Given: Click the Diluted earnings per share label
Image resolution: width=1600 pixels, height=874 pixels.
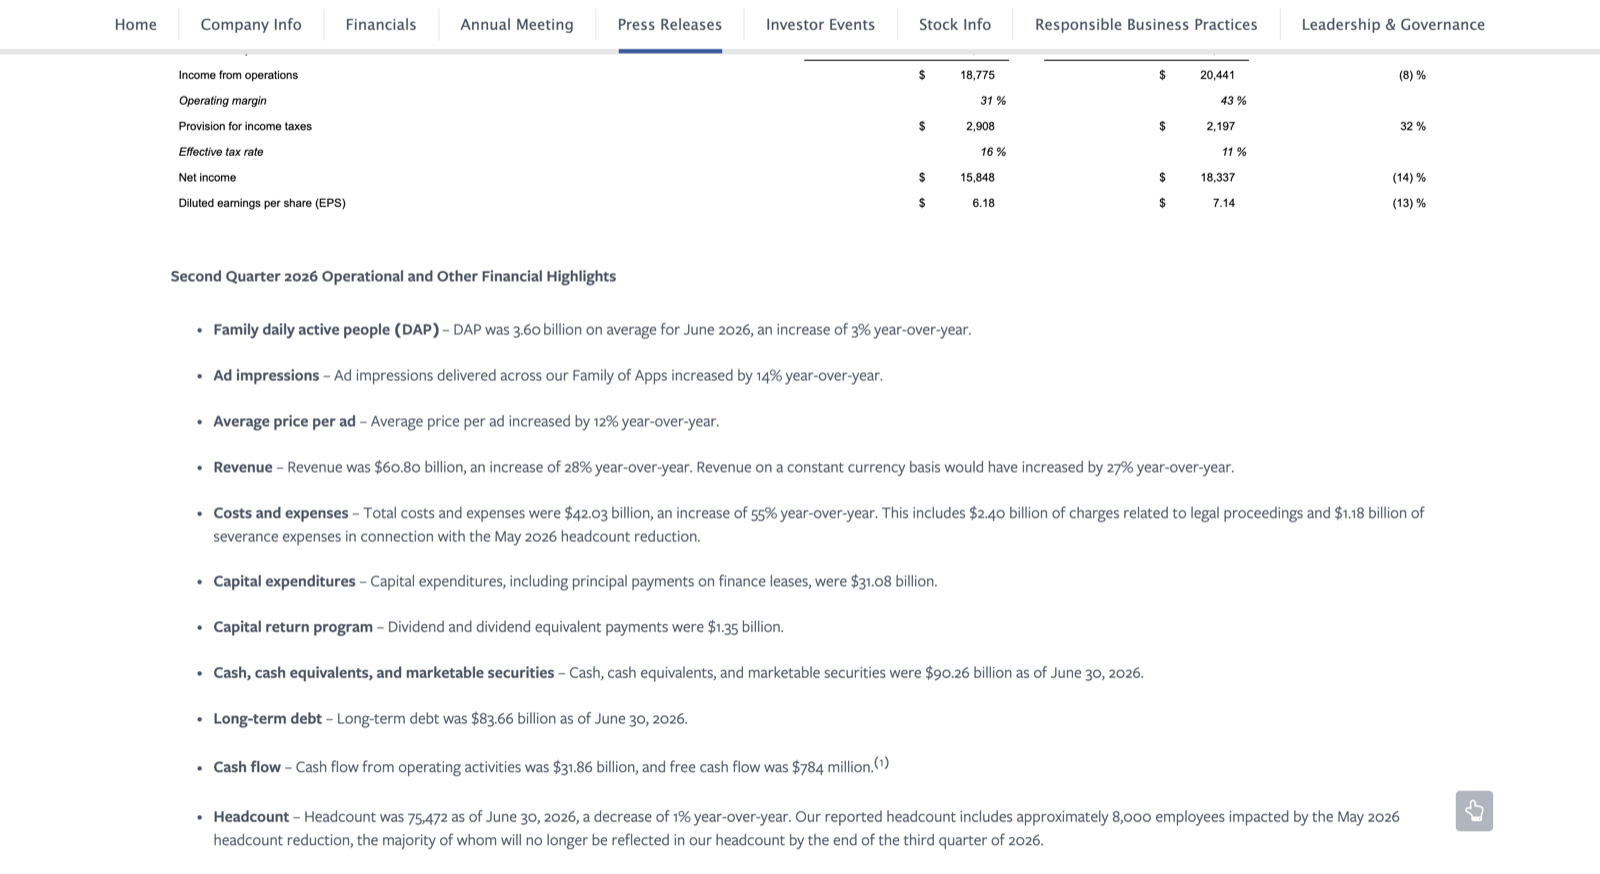Looking at the screenshot, I should click(262, 203).
